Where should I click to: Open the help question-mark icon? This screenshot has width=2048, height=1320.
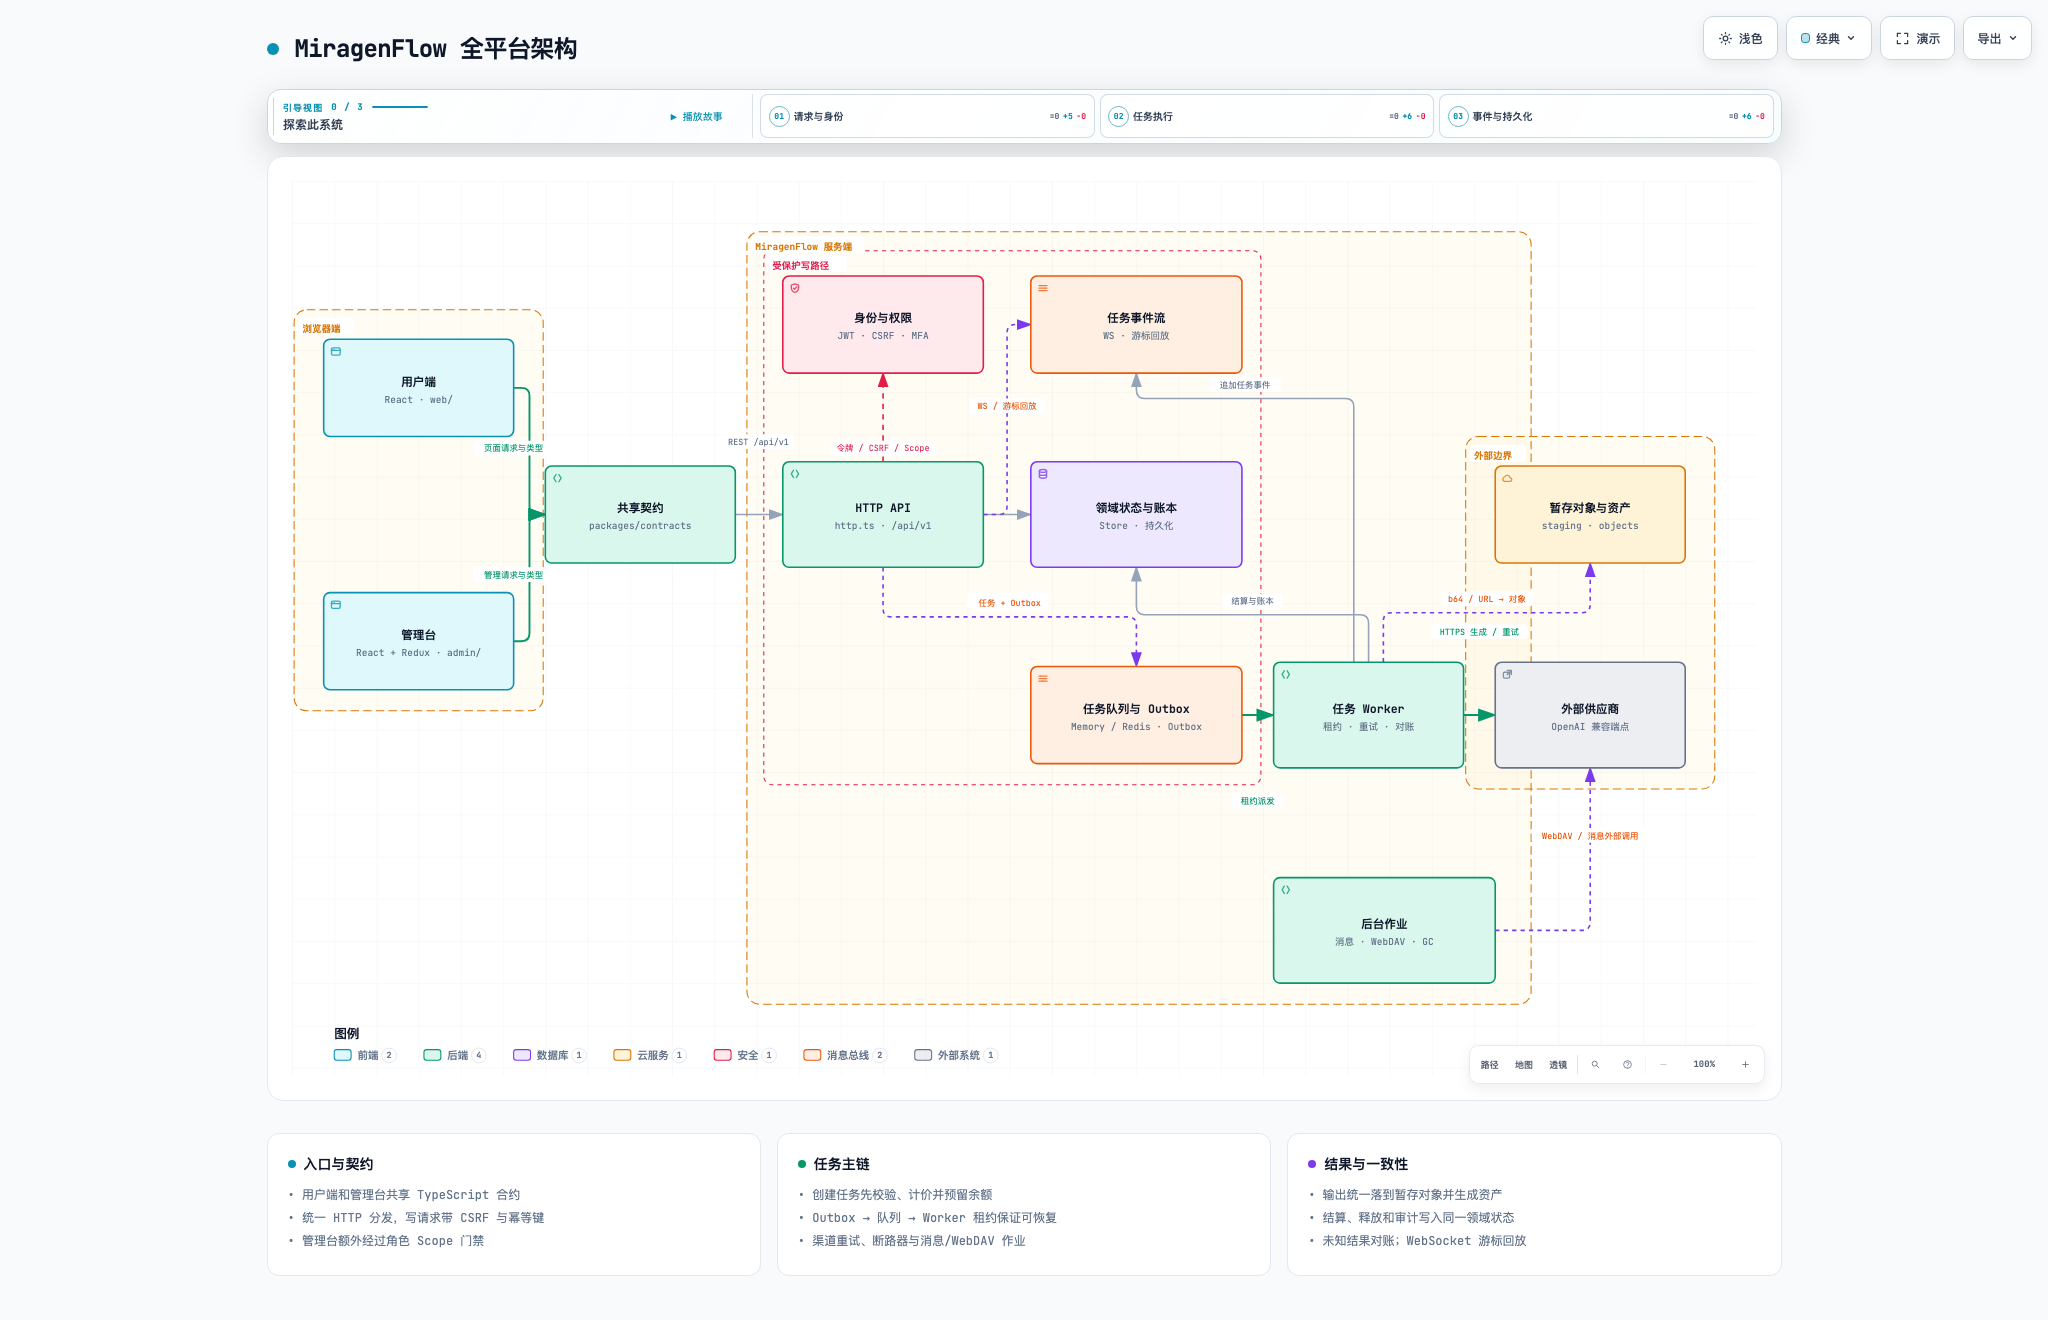point(1627,1064)
